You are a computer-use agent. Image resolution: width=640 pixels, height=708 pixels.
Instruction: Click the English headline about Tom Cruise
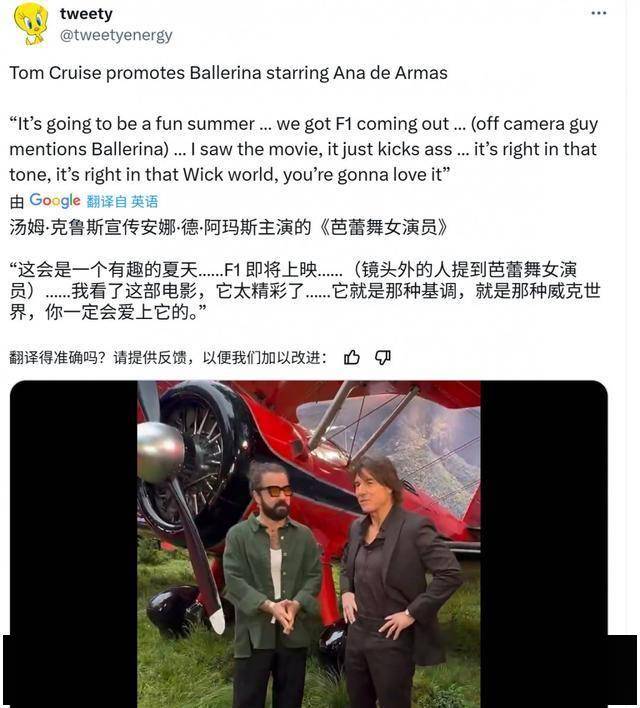coord(229,73)
